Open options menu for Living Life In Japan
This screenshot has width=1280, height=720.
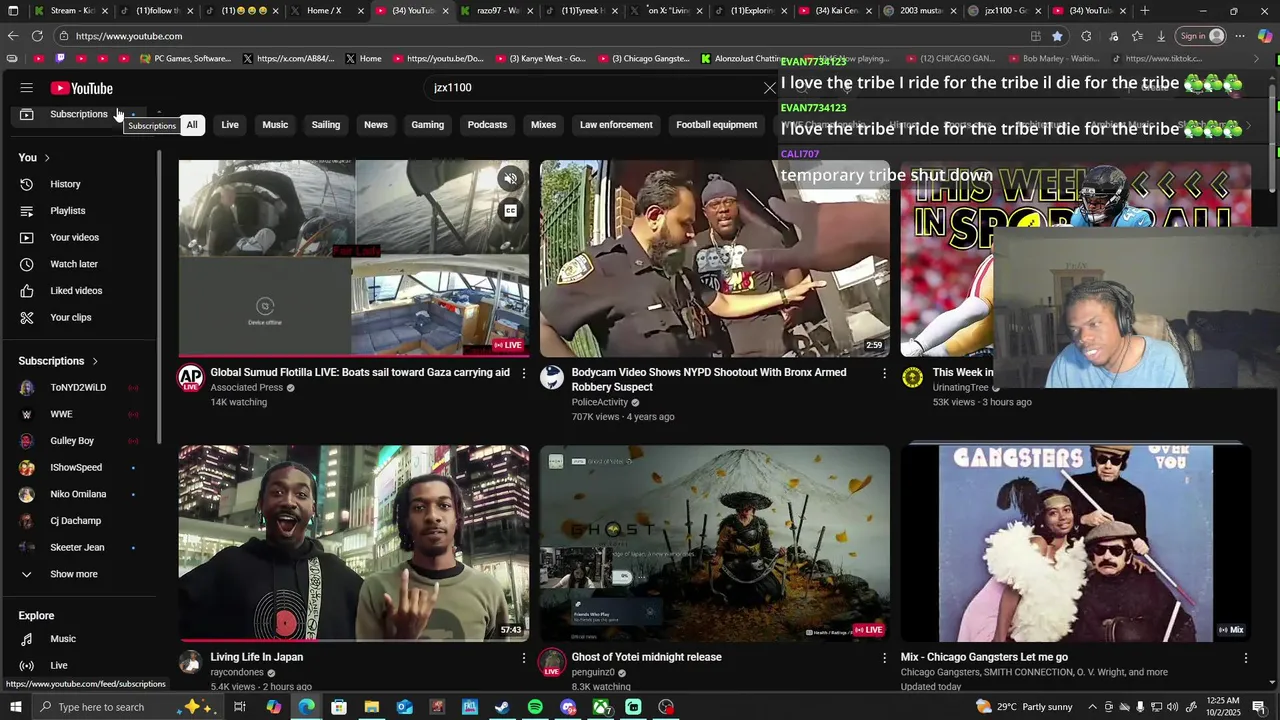pos(523,658)
